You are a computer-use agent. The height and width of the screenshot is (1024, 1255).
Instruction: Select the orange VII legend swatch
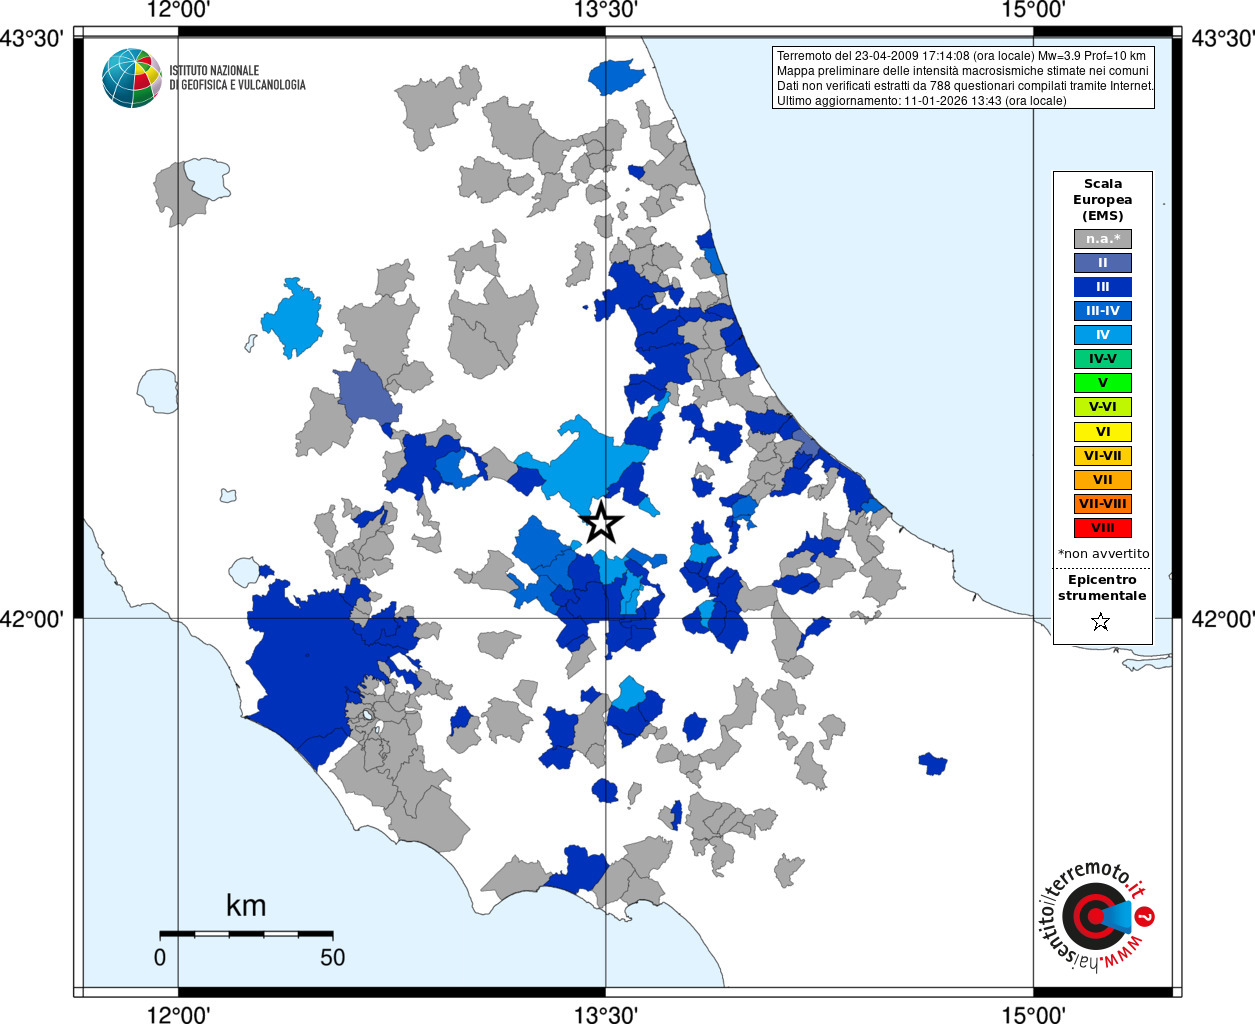[1103, 480]
